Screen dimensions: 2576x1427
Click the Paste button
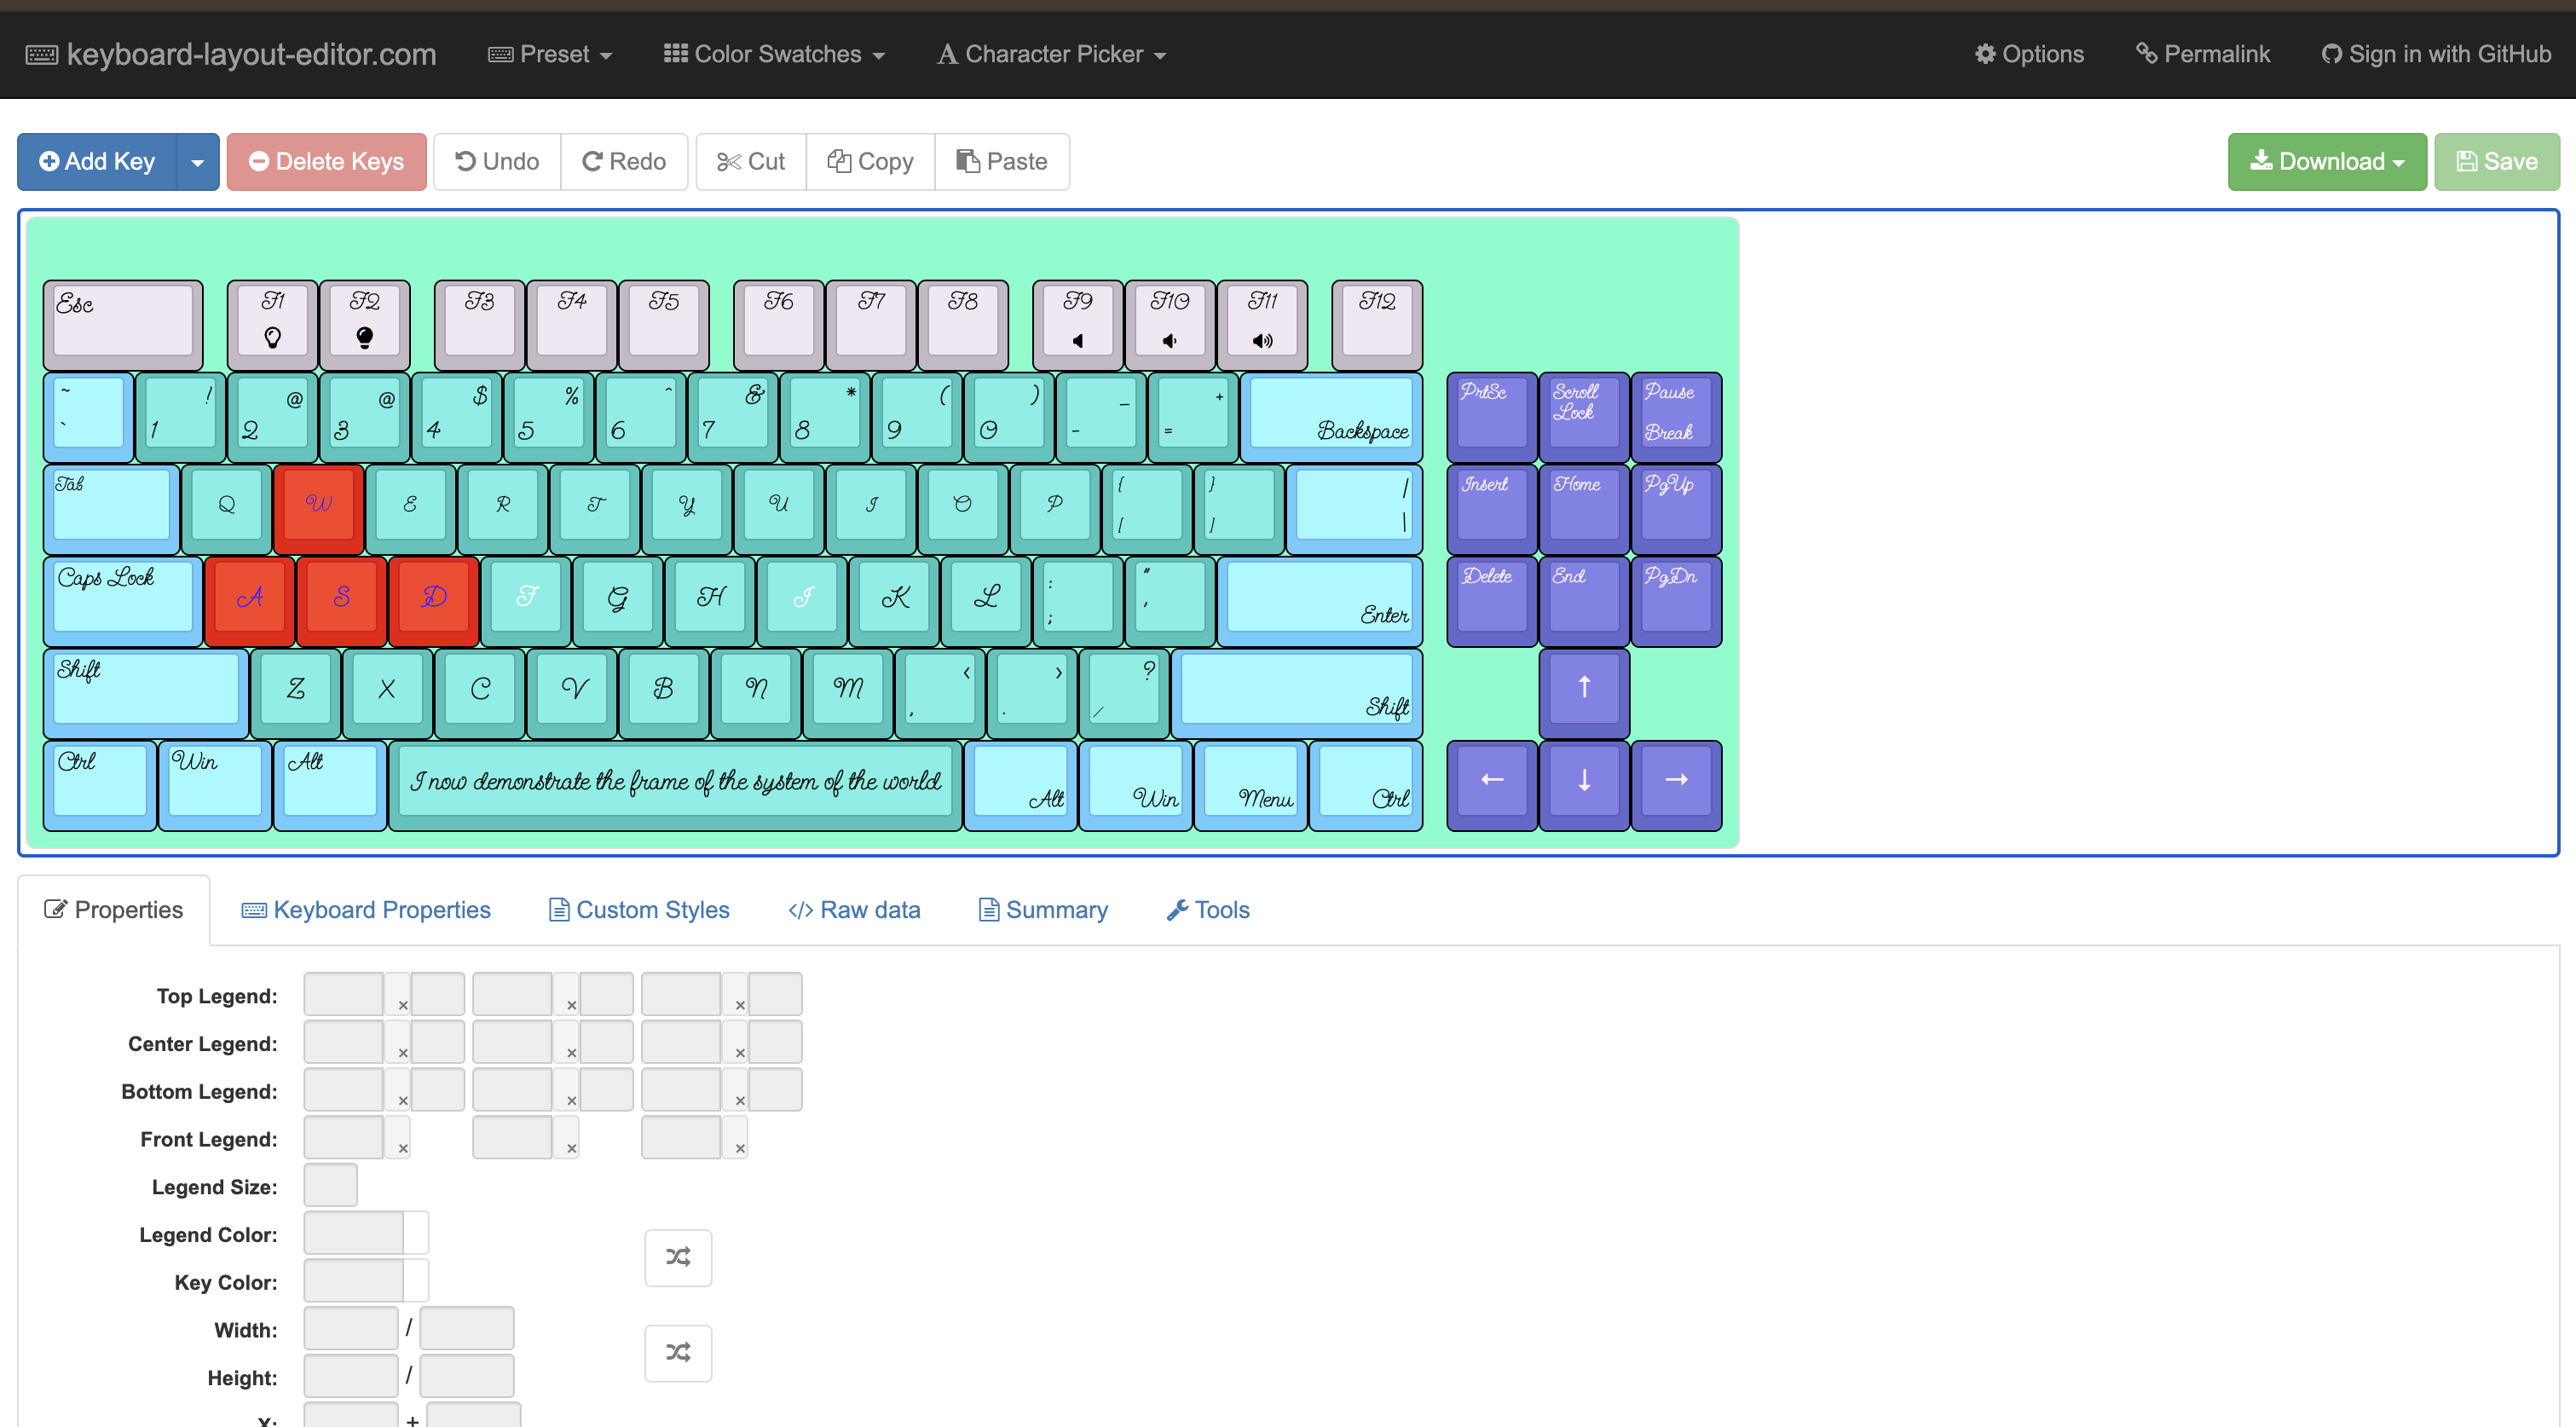click(1002, 161)
